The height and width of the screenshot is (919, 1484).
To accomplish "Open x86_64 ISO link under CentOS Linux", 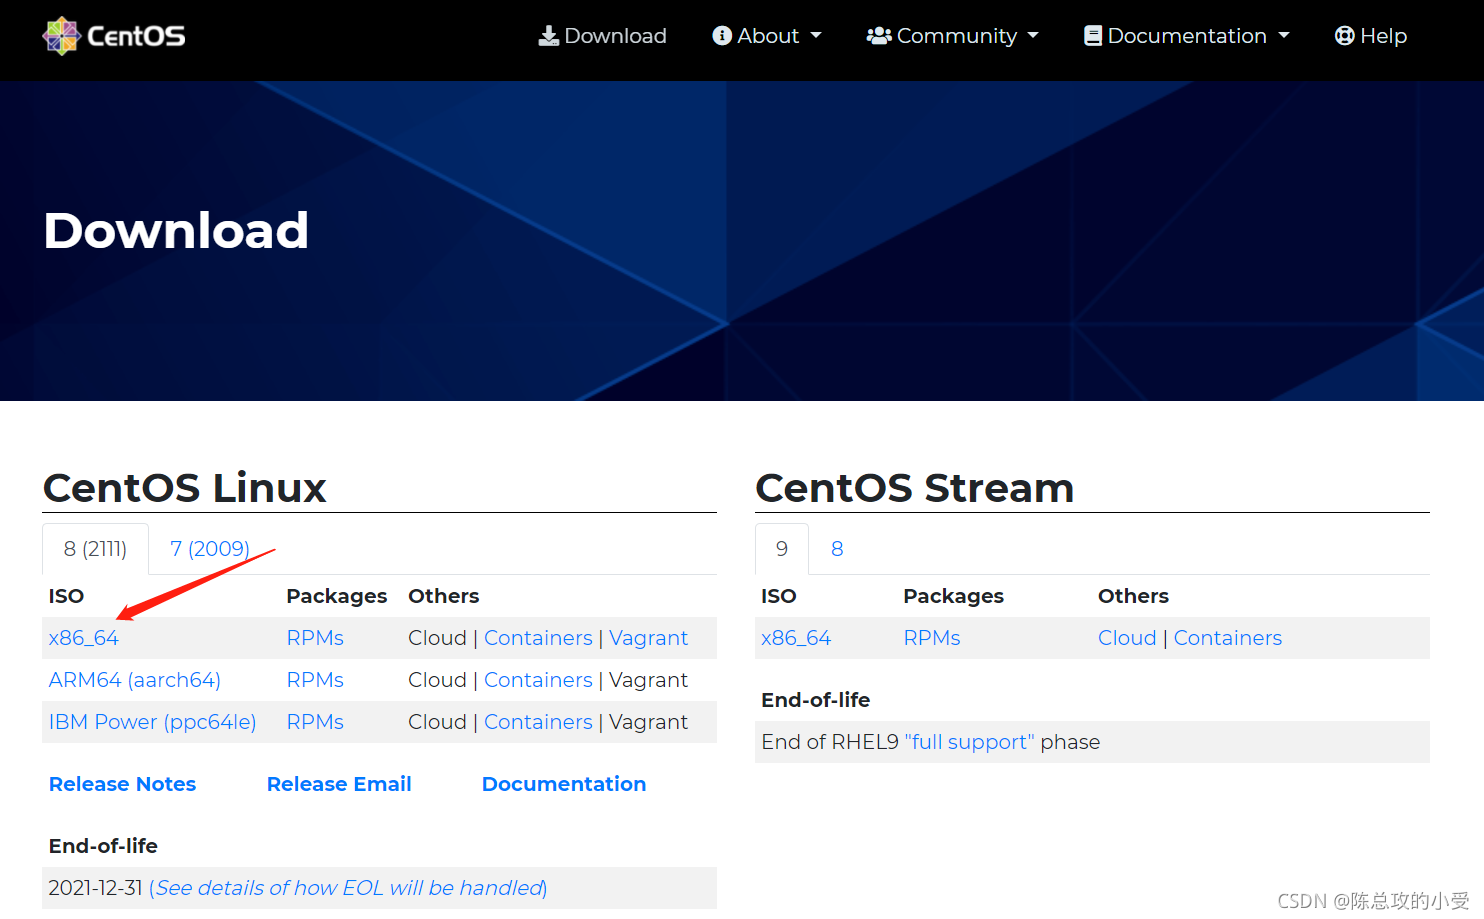I will click(84, 638).
